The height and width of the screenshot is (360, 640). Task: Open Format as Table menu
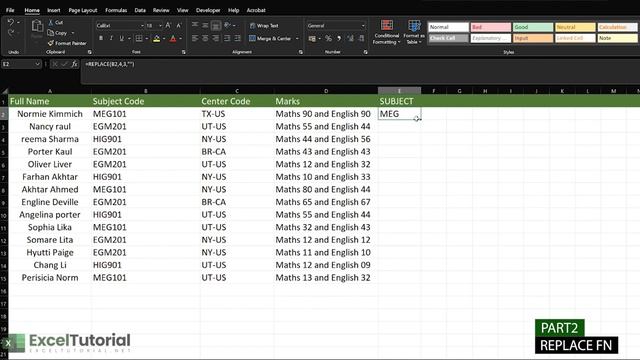pyautogui.click(x=414, y=32)
